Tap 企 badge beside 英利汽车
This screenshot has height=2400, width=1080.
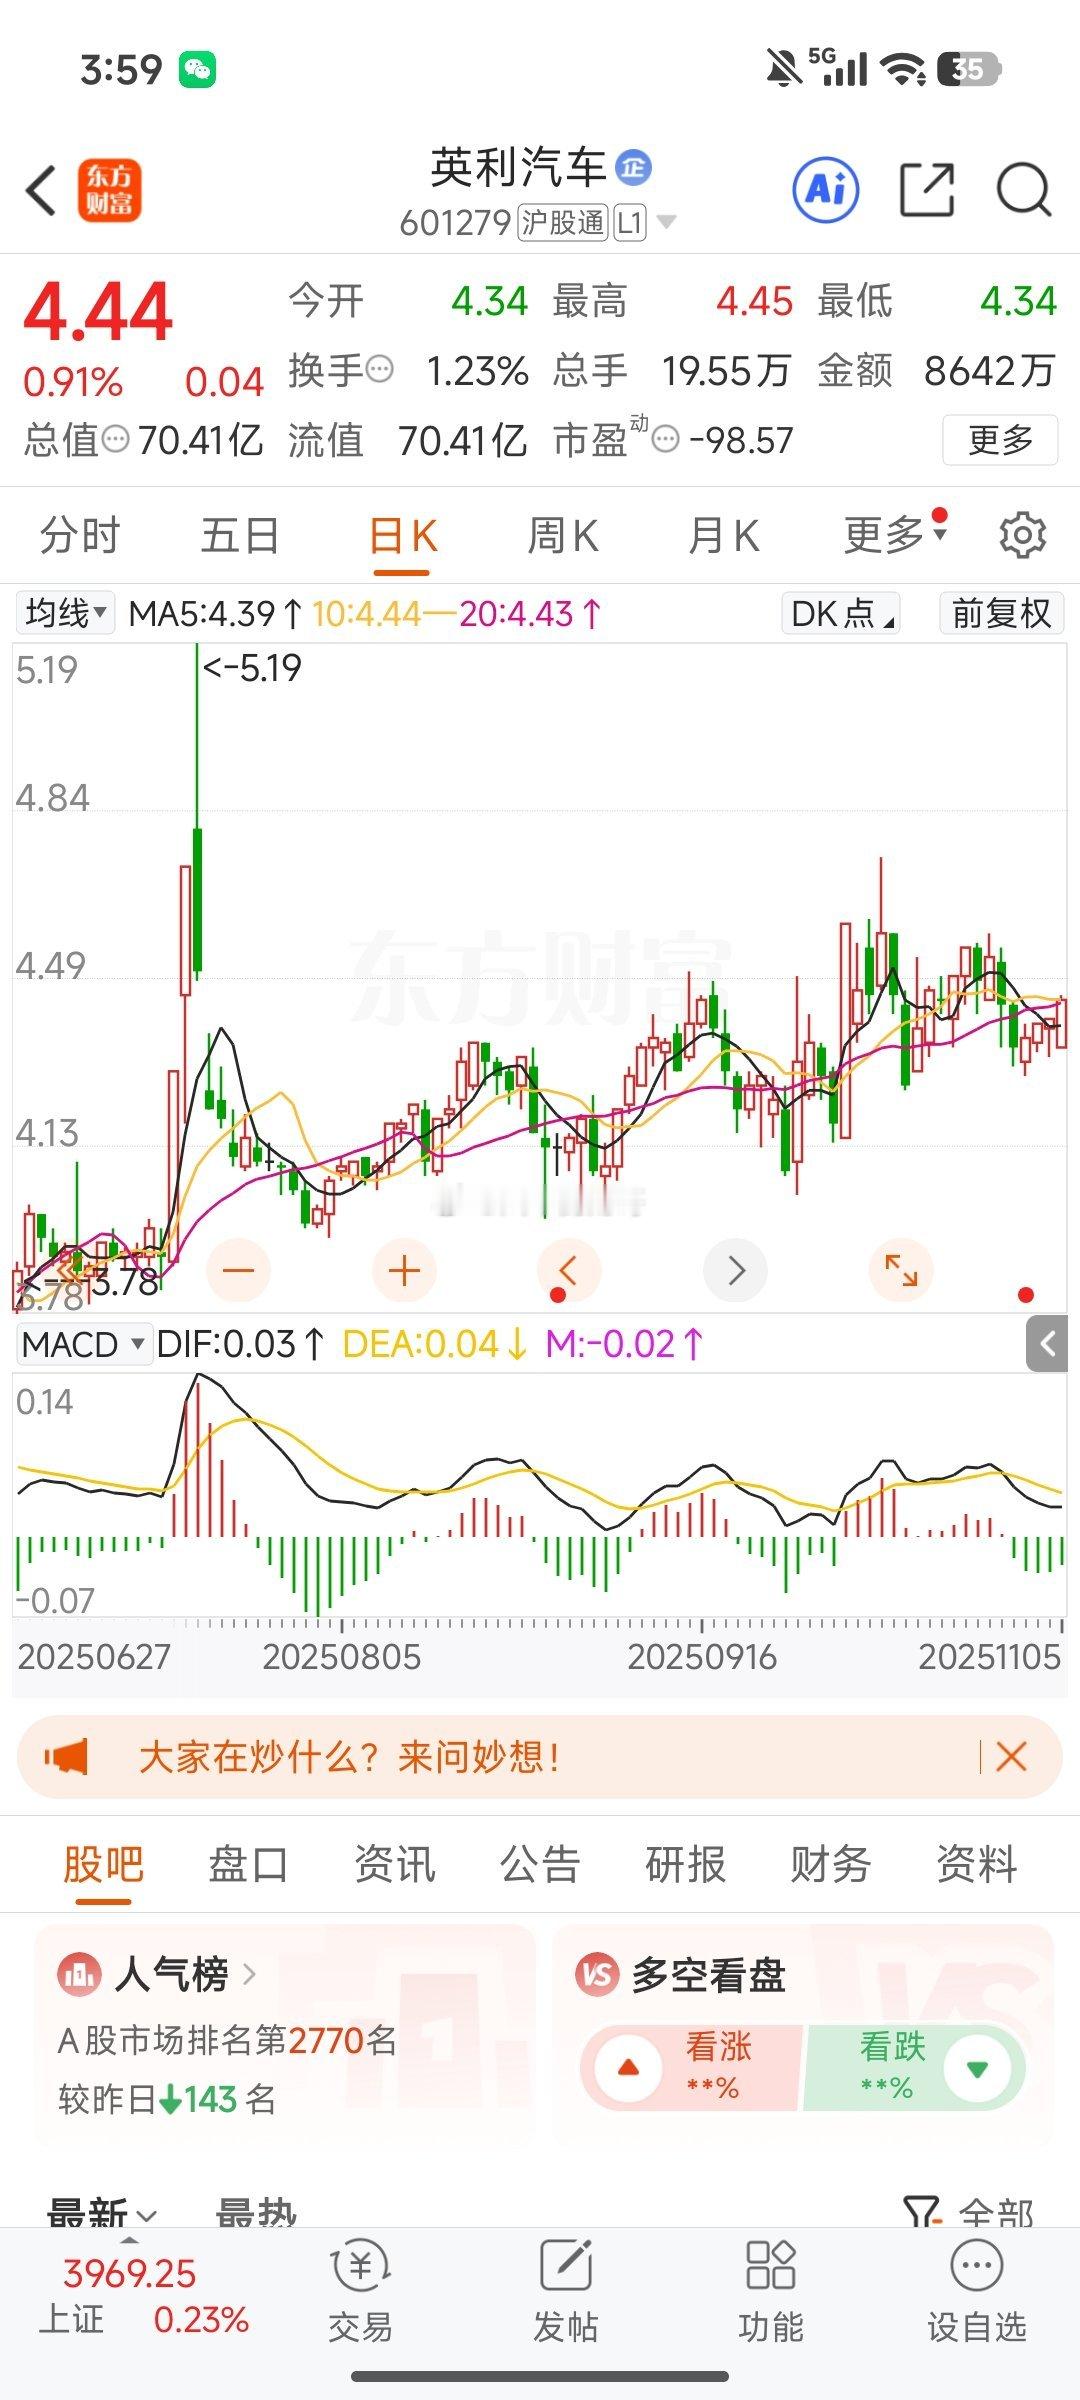633,167
